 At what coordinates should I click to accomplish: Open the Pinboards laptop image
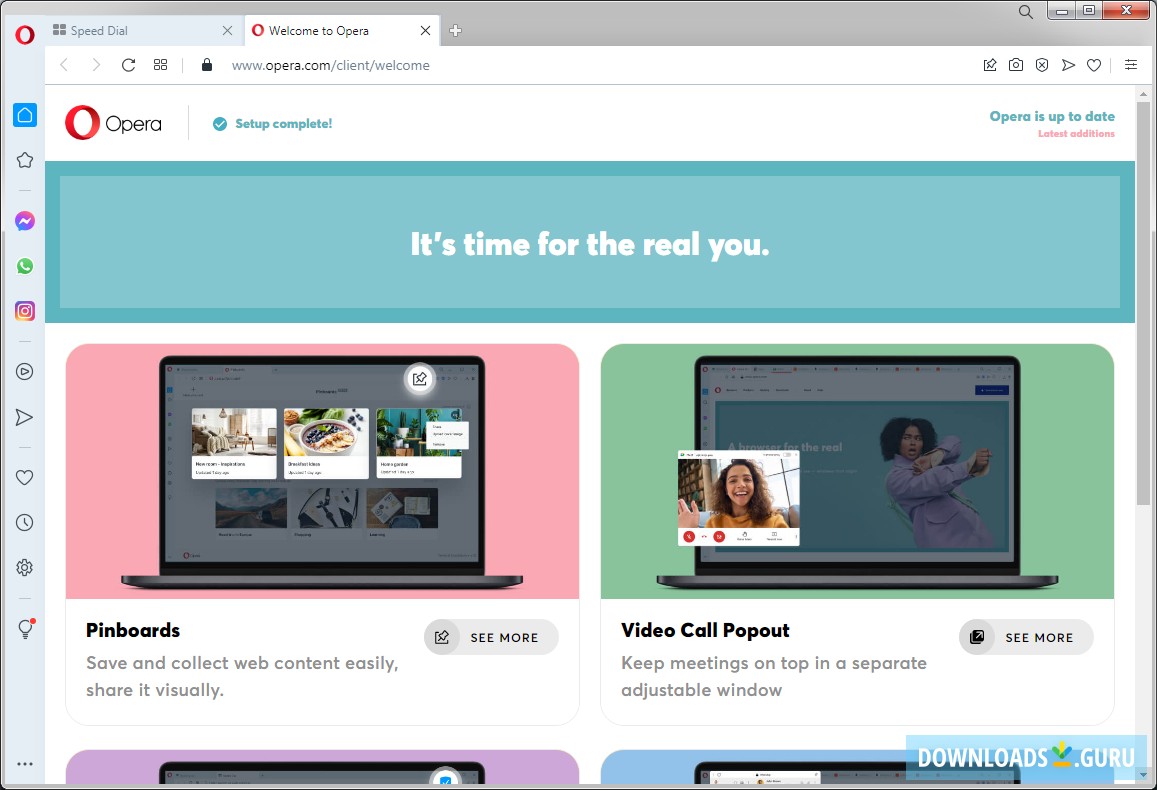click(x=322, y=471)
